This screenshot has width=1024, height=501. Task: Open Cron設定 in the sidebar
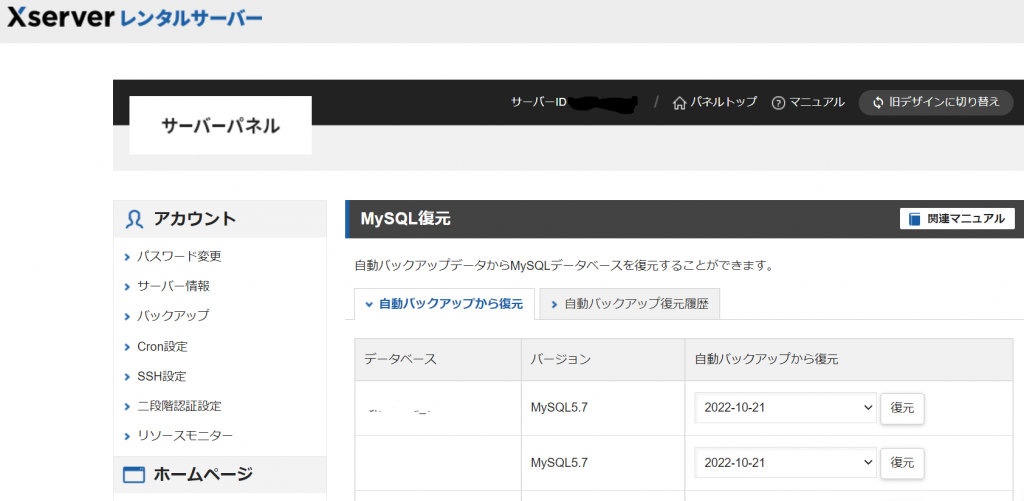[163, 347]
